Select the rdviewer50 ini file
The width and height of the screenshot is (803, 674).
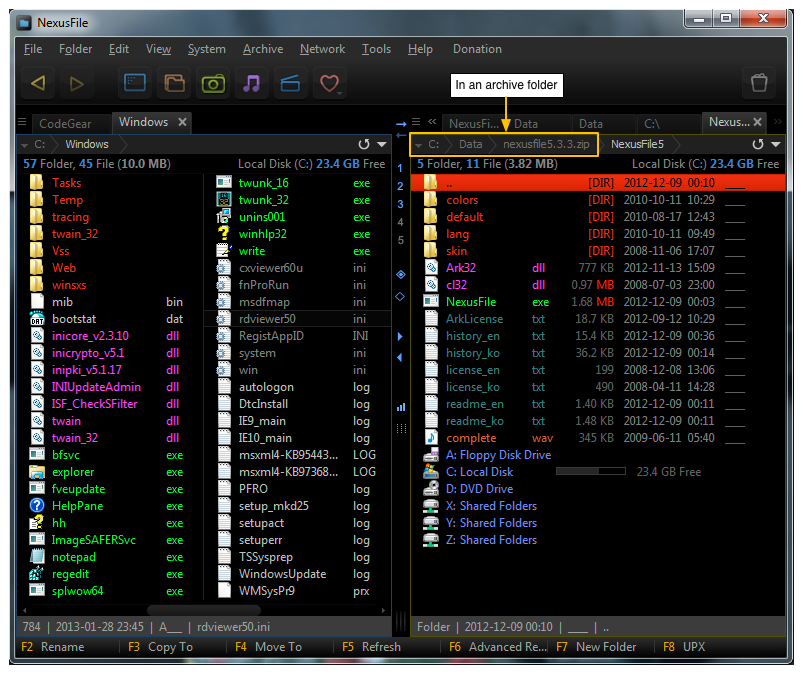298,319
